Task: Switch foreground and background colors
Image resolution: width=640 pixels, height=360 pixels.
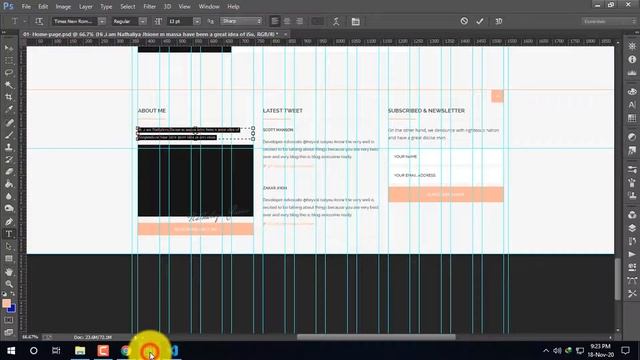Action: (x=13, y=293)
